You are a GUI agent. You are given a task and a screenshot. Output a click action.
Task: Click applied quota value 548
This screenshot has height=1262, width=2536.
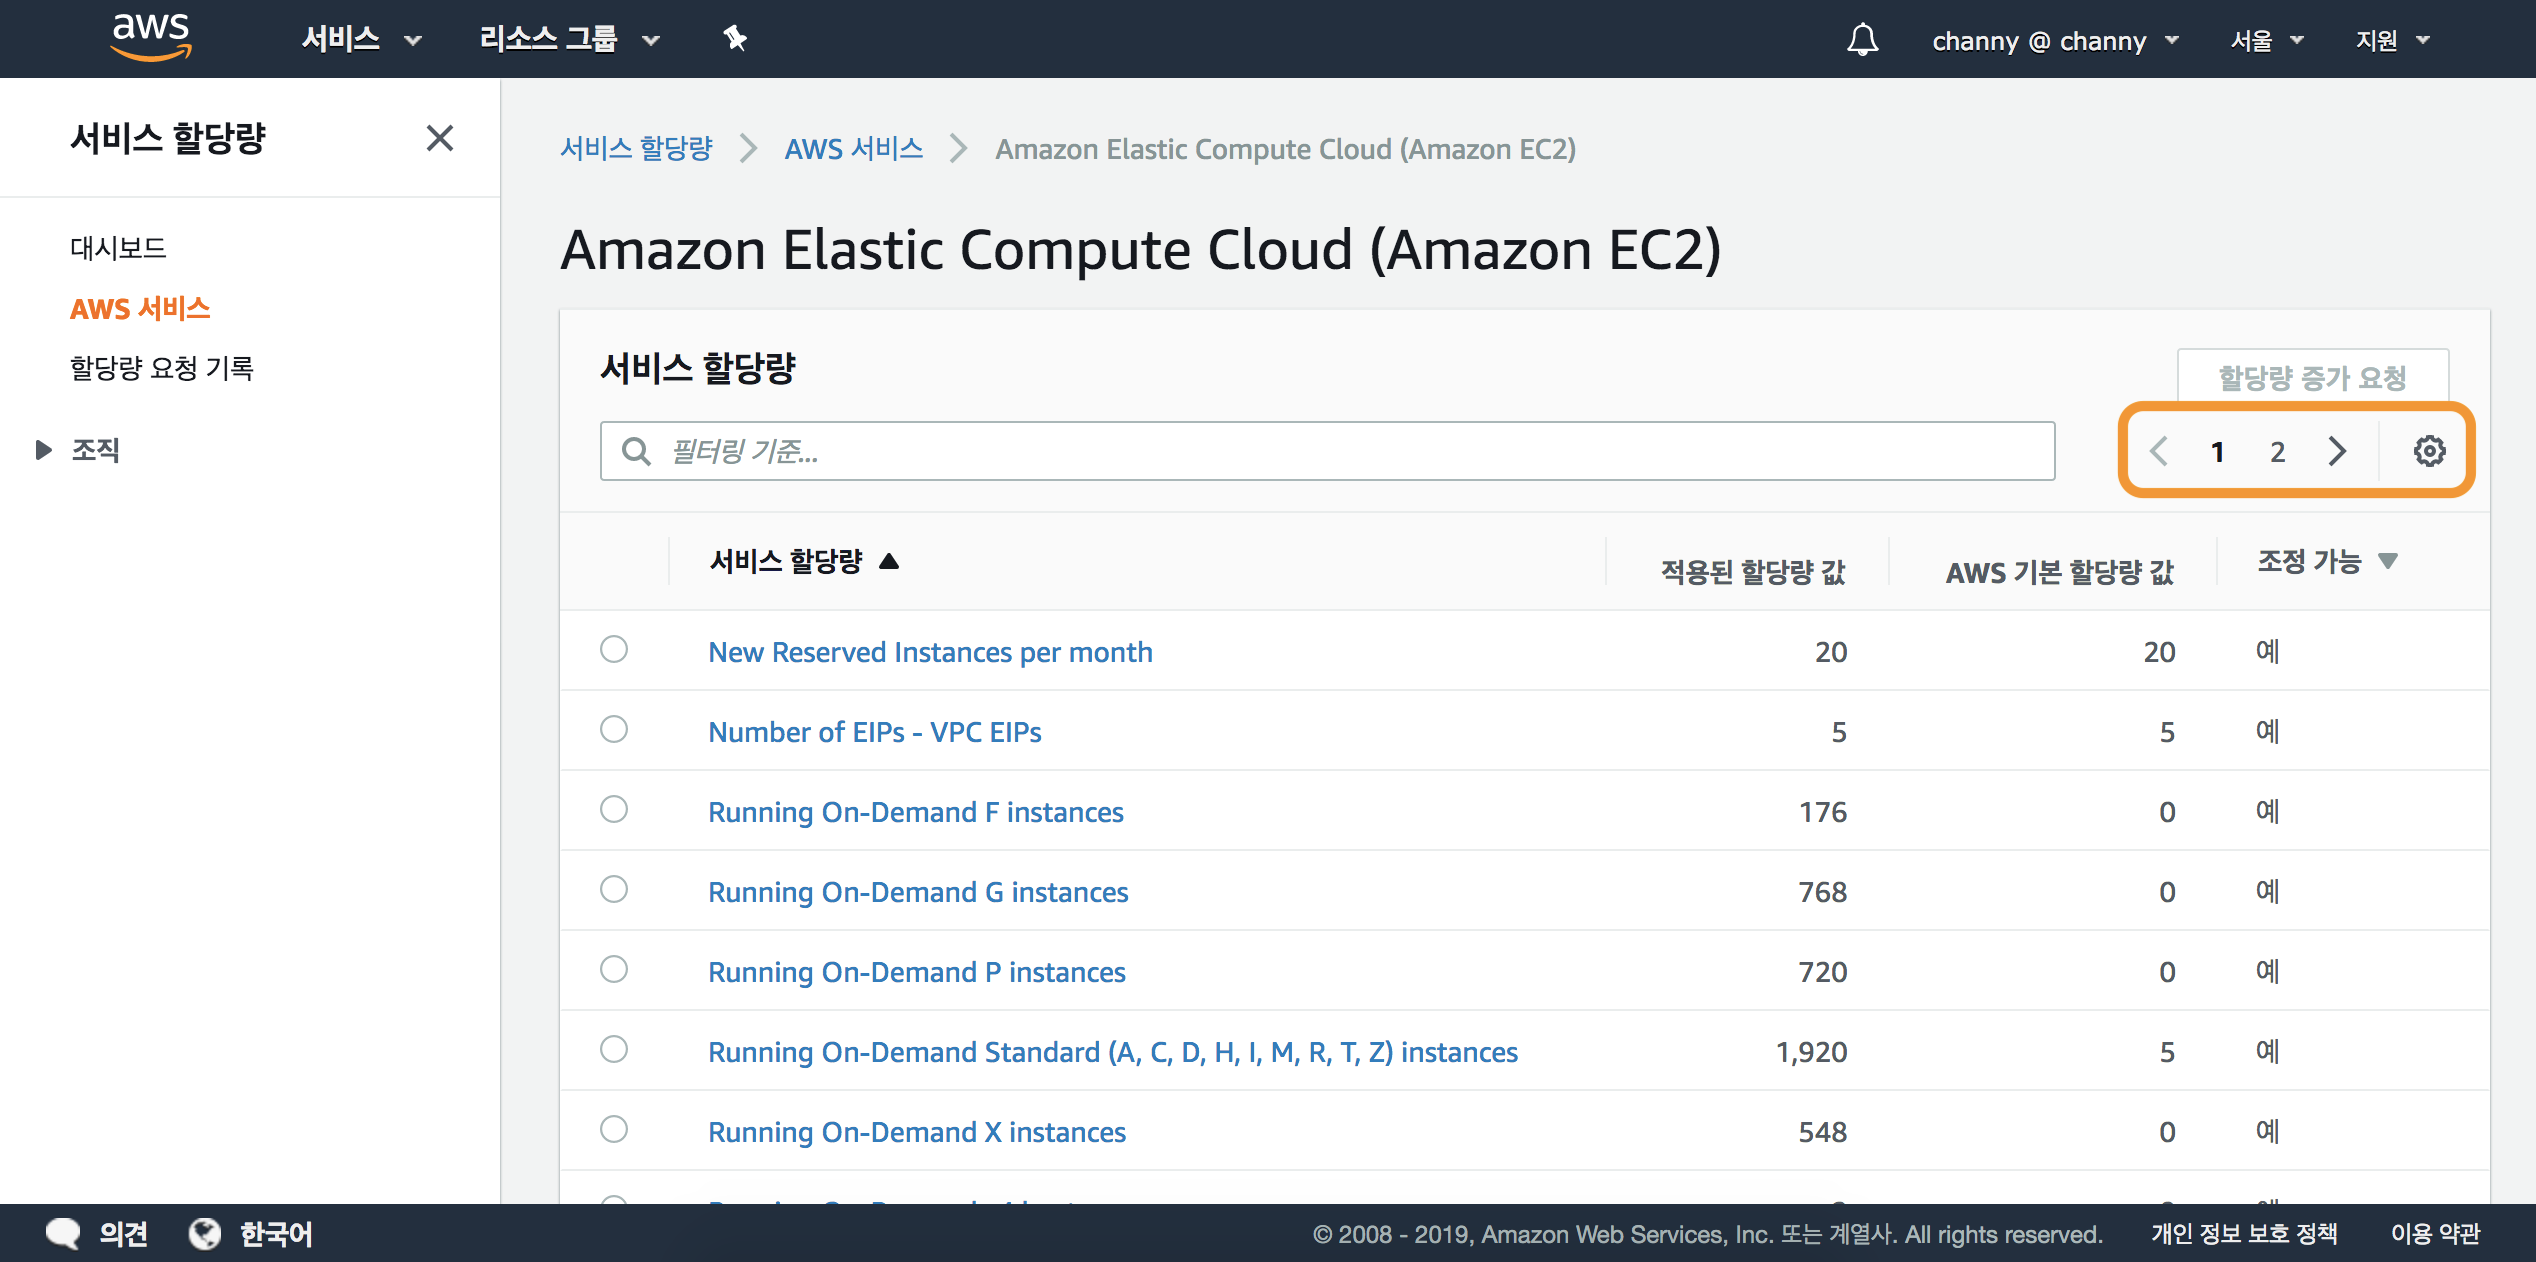(x=1822, y=1132)
